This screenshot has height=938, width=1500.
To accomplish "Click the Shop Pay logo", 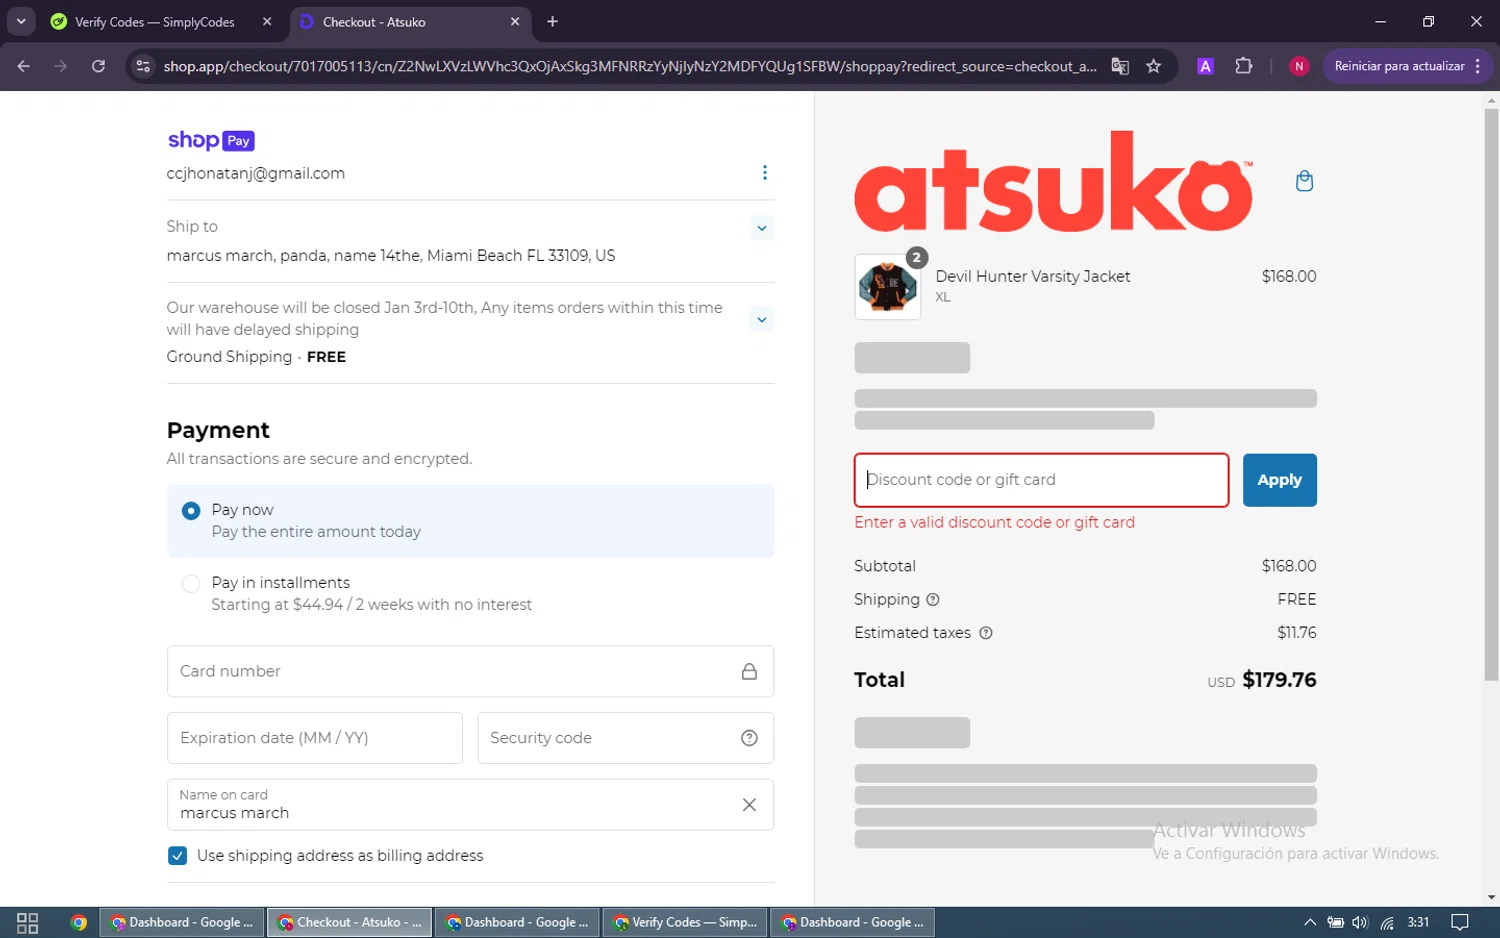I will coord(211,140).
